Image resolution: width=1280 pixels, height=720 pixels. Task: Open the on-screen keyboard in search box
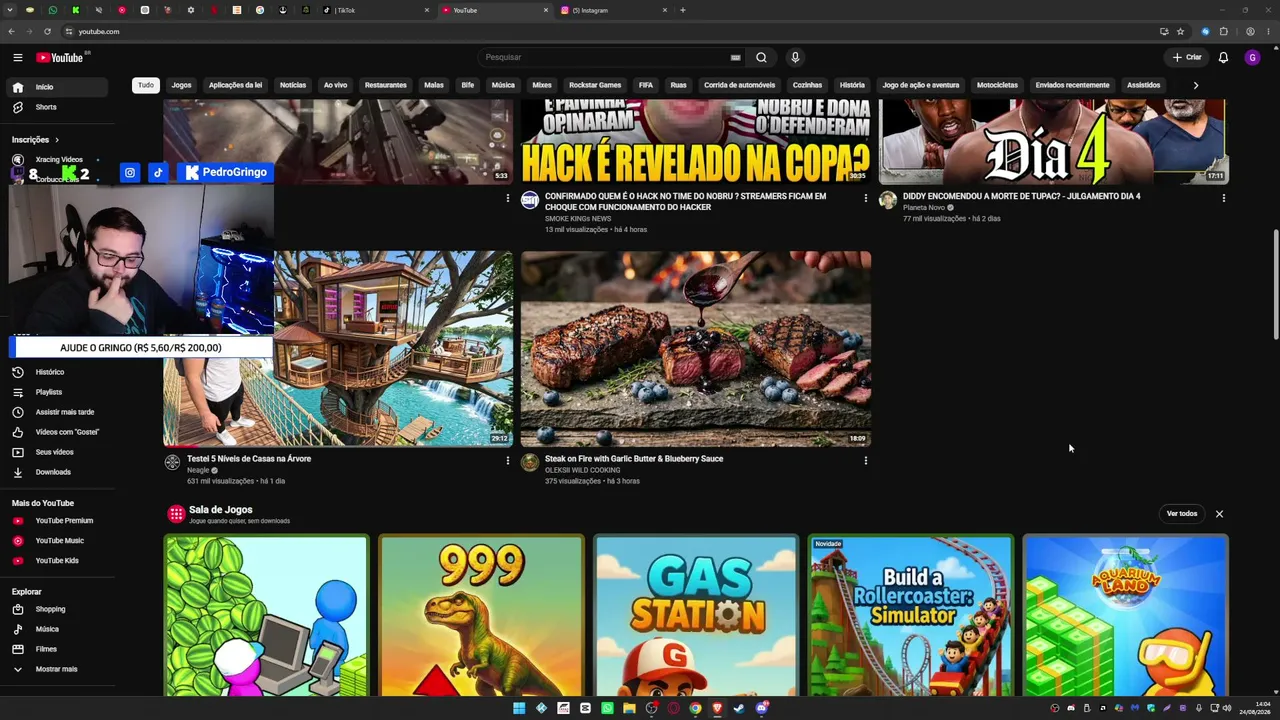pyautogui.click(x=736, y=57)
